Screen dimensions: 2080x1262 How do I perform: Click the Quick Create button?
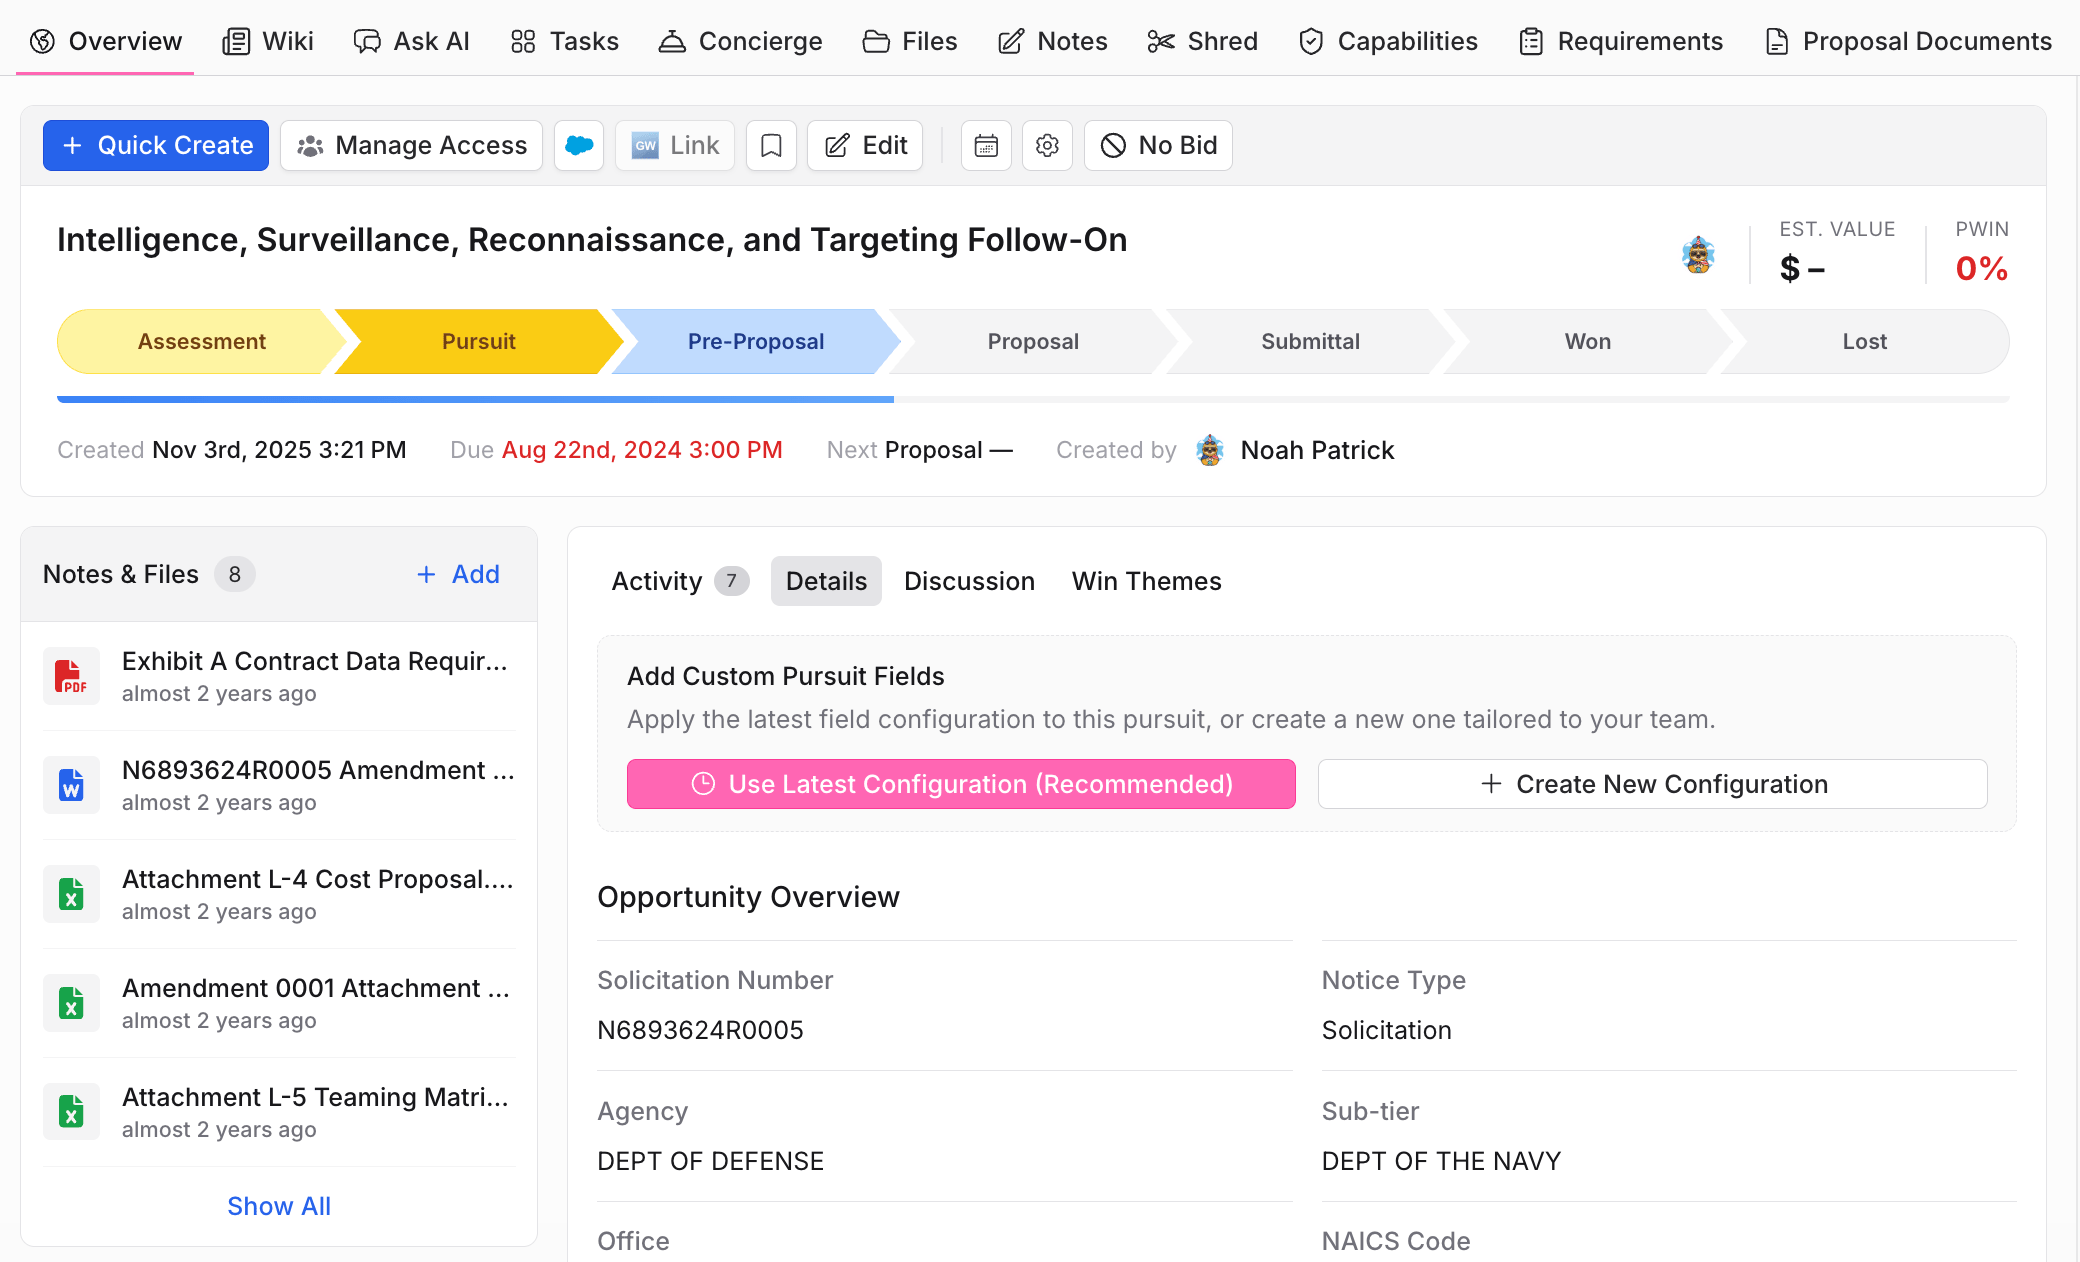tap(156, 146)
